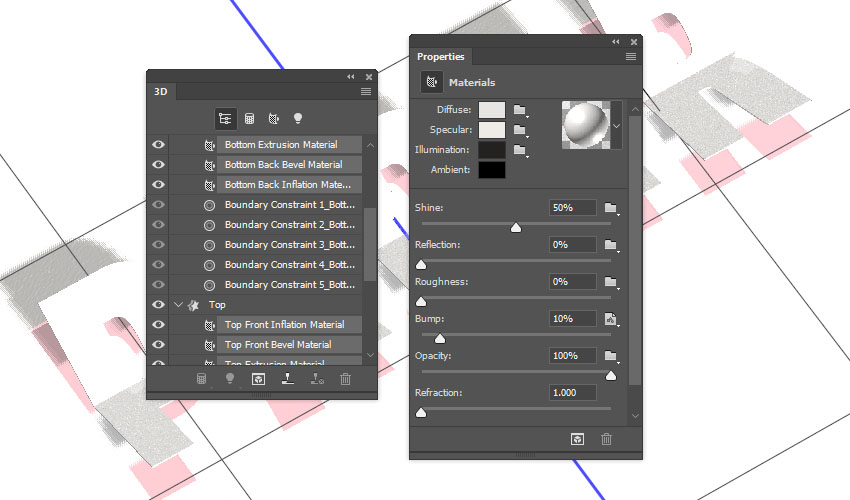Toggle visibility of Boundary Constraint 5
The height and width of the screenshot is (500, 850).
coord(158,285)
